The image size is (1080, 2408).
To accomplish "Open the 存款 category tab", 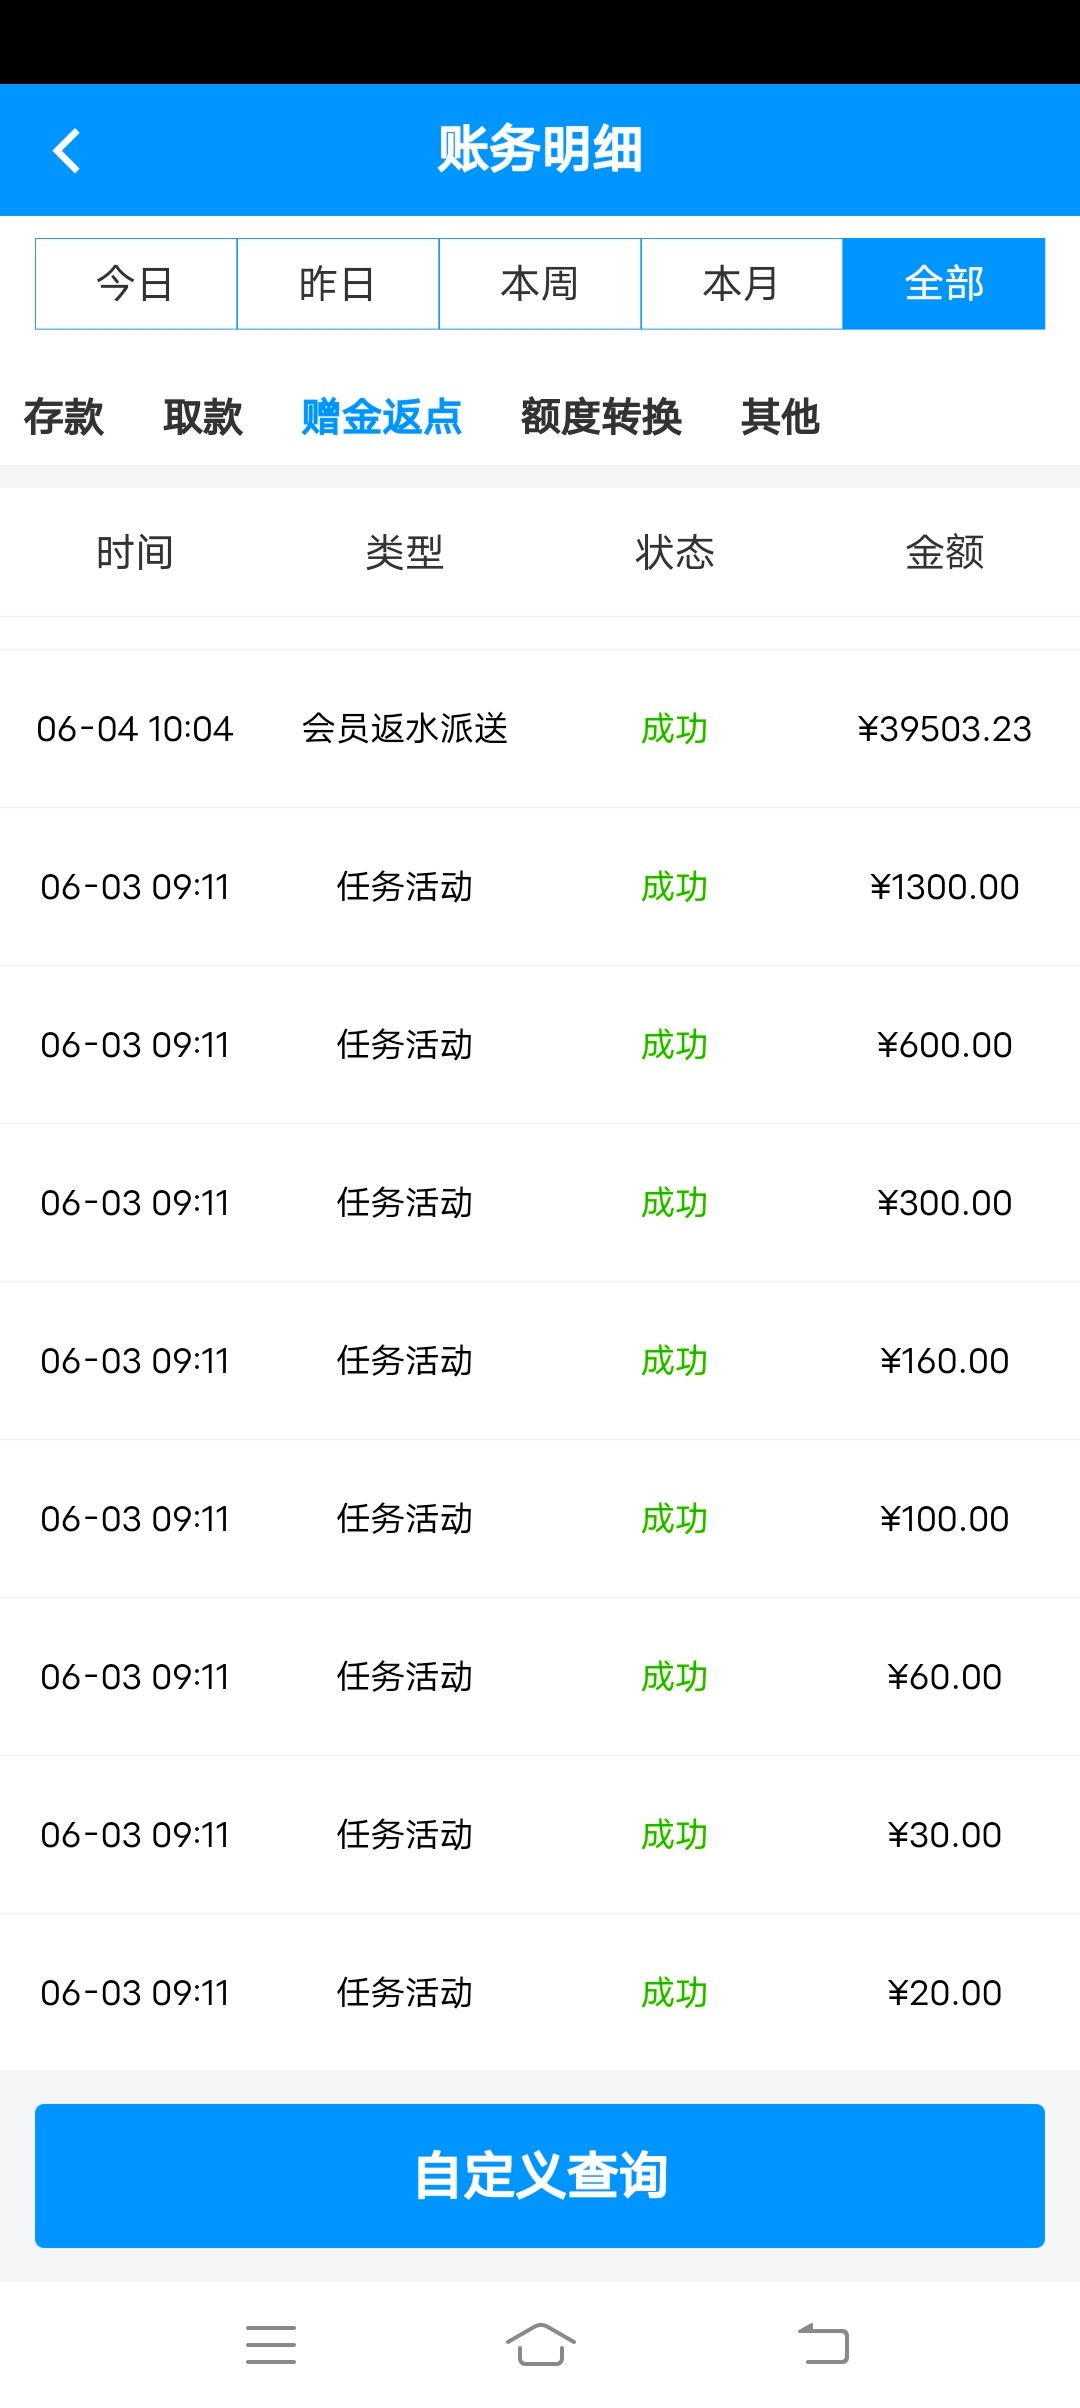I will (x=64, y=417).
